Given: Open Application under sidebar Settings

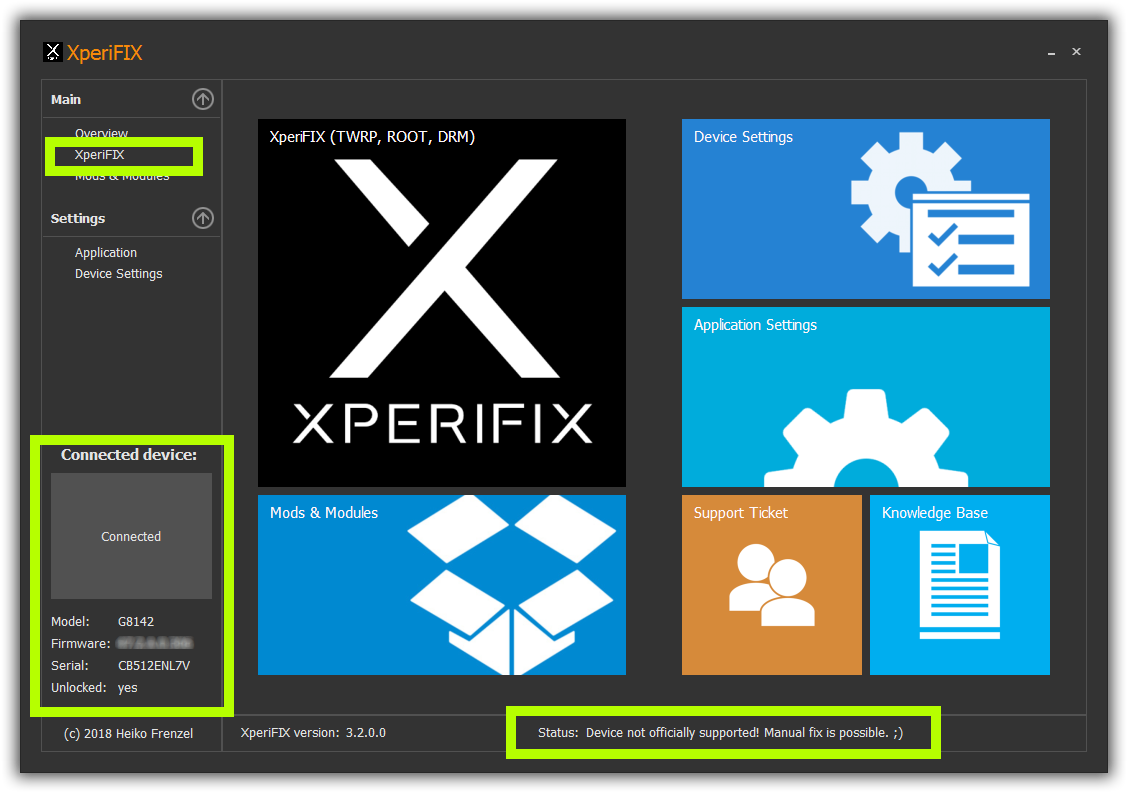Looking at the screenshot, I should 106,253.
